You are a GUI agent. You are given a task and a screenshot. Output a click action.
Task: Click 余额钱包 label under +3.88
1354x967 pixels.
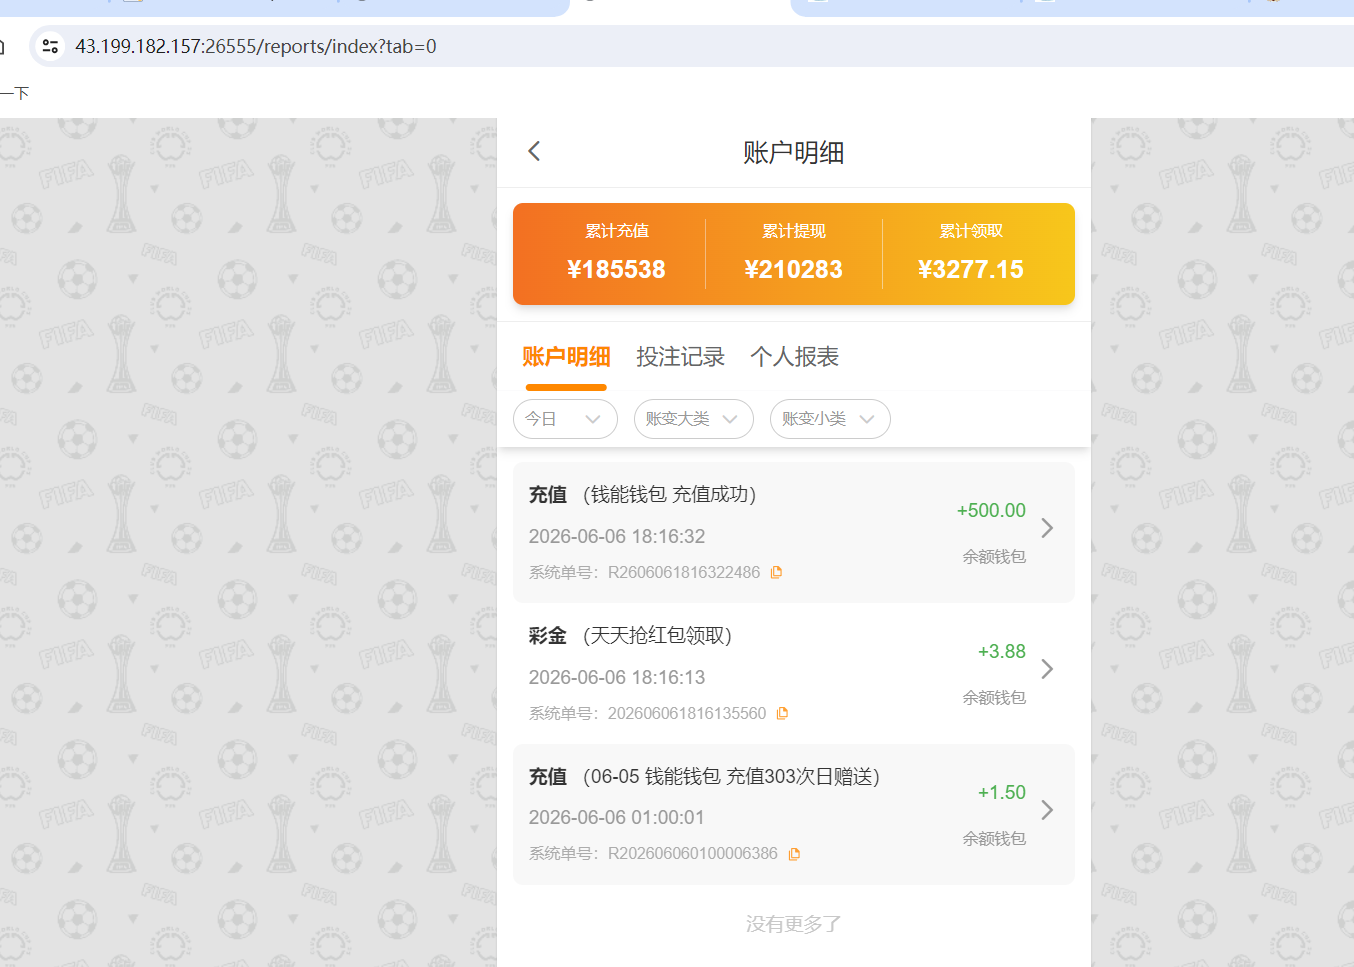tap(994, 698)
